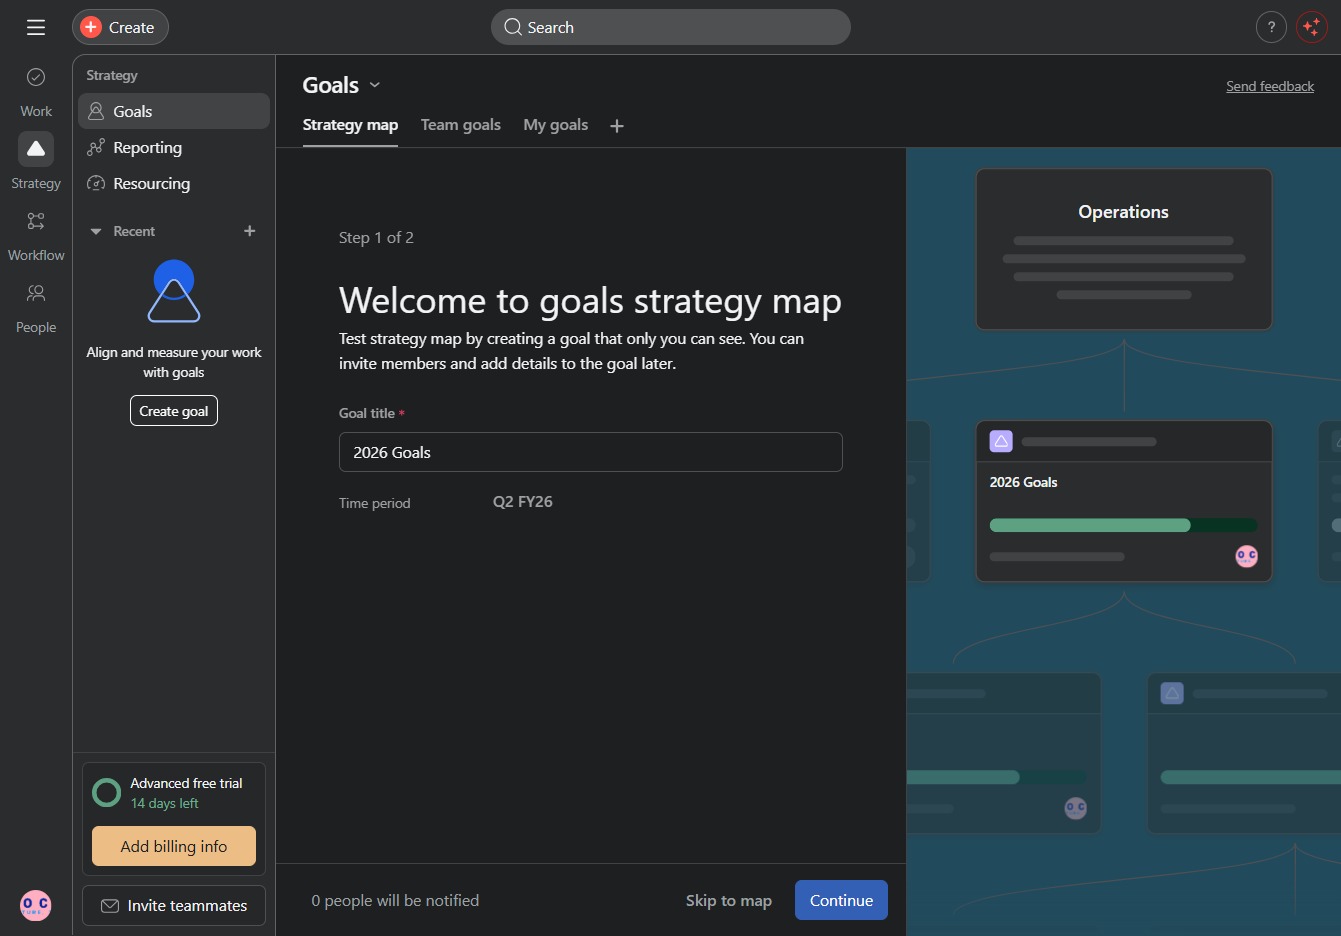Screen dimensions: 1341x936
Task: Open the AI sparkle assistant icon
Action: (x=1311, y=27)
